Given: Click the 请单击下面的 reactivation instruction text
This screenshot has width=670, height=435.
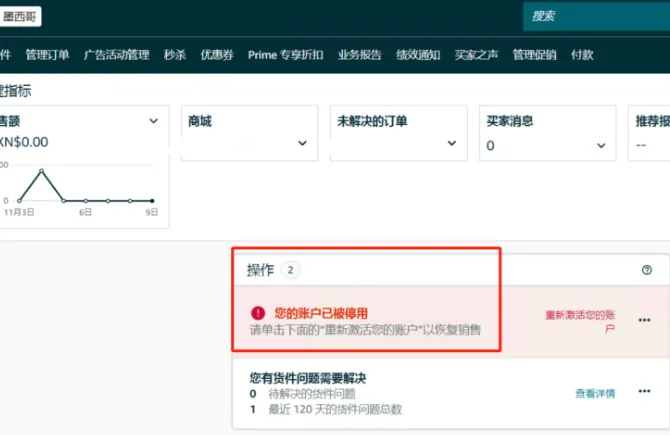Looking at the screenshot, I should click(365, 330).
